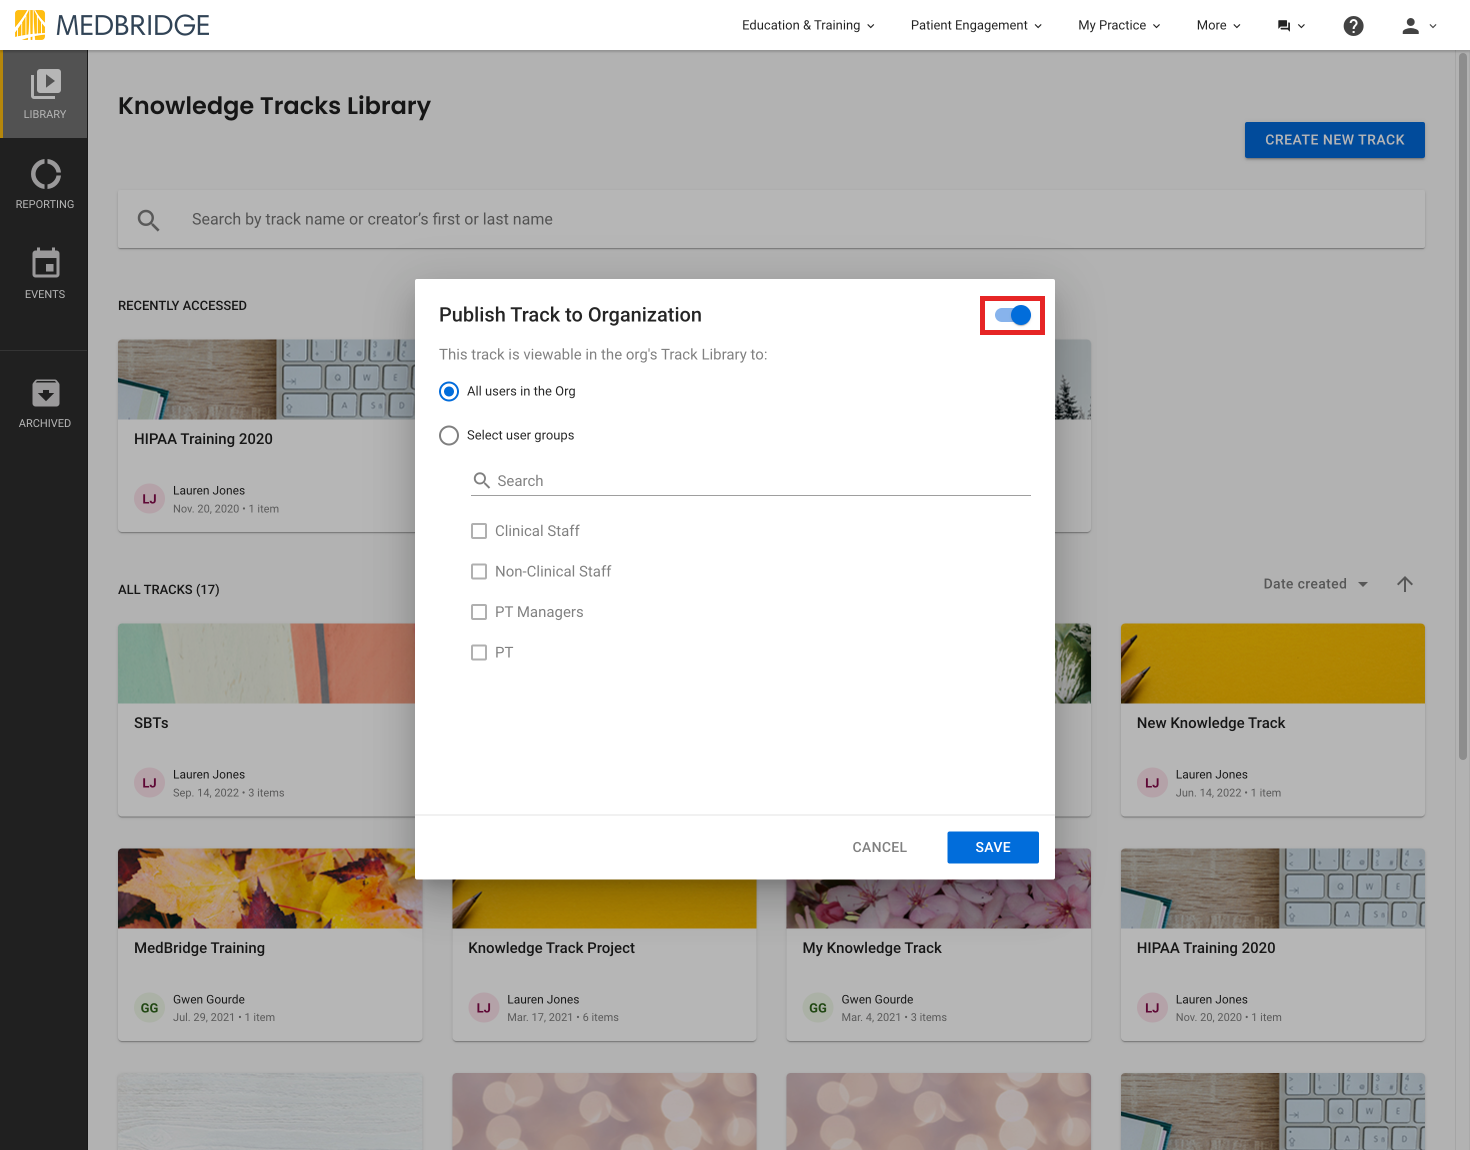Open the help question mark icon
This screenshot has height=1150, width=1470.
(1353, 25)
